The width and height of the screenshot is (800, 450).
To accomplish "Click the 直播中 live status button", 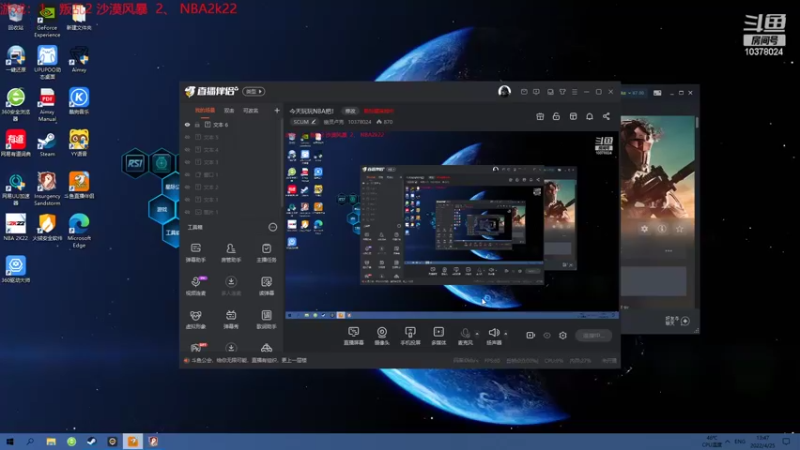I will (593, 335).
